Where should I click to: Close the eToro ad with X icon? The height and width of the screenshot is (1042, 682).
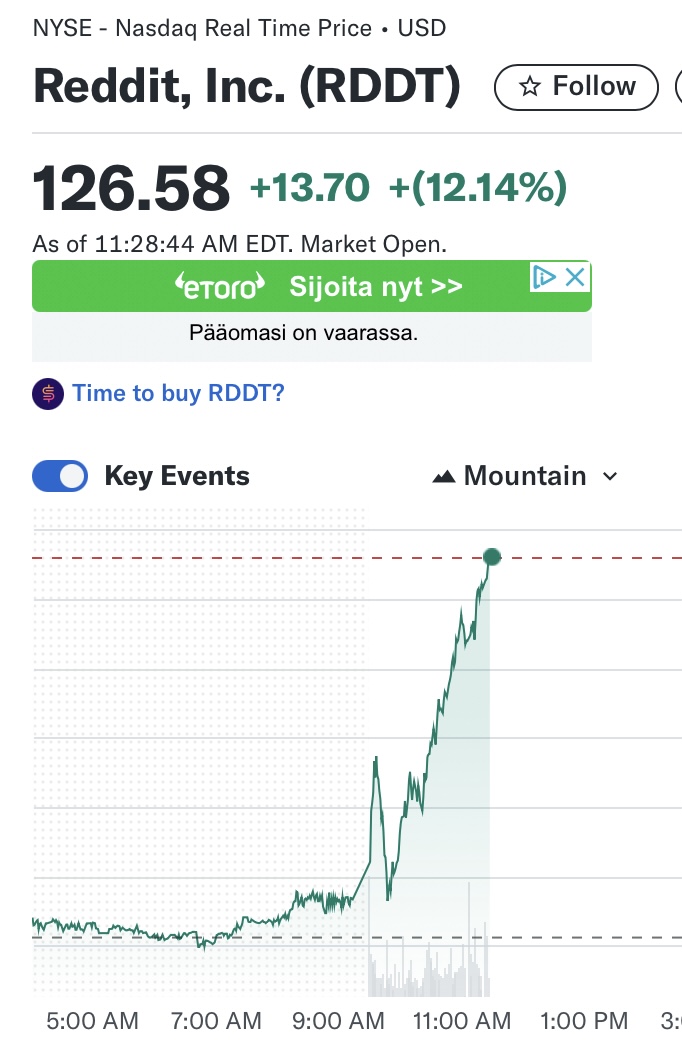575,277
